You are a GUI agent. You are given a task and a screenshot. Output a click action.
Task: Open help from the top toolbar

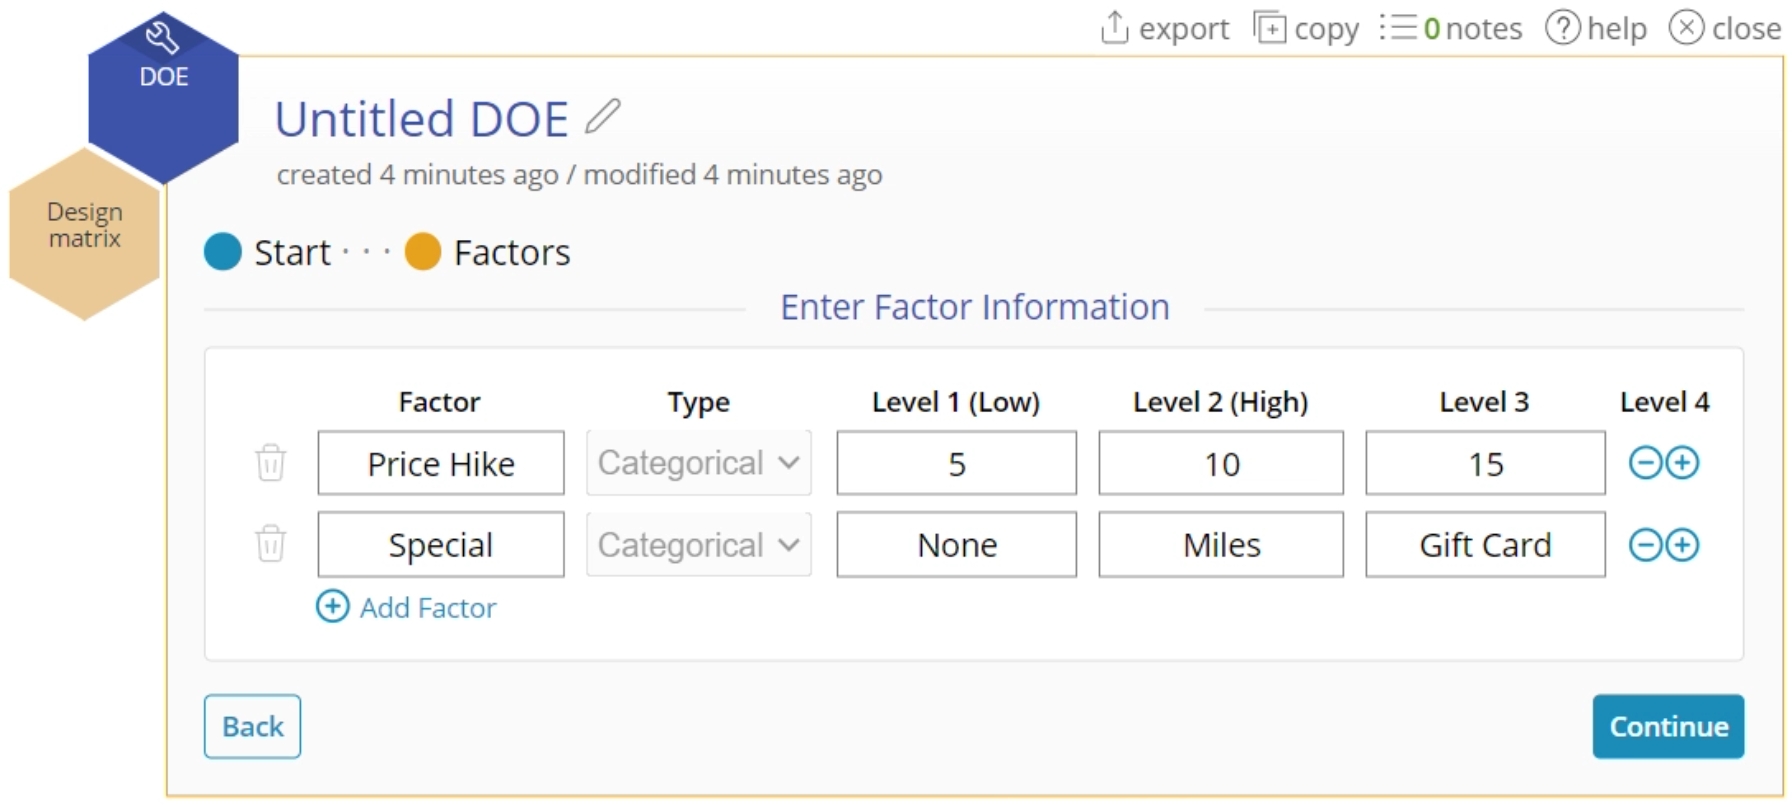(1596, 28)
